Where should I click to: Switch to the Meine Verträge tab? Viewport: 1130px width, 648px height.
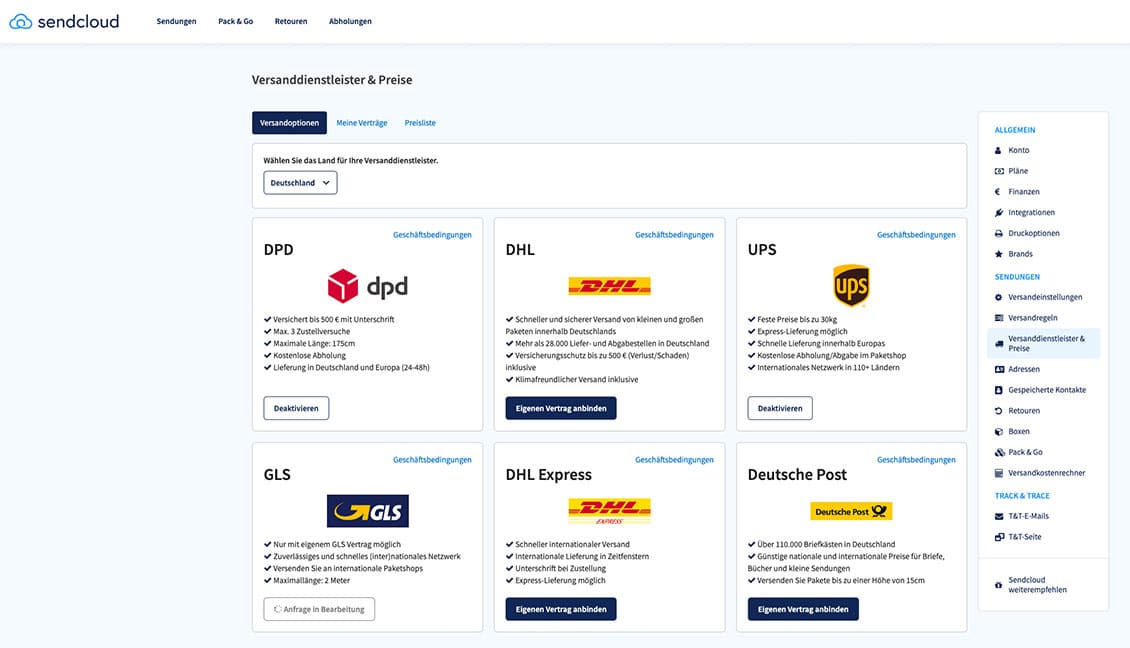click(362, 123)
